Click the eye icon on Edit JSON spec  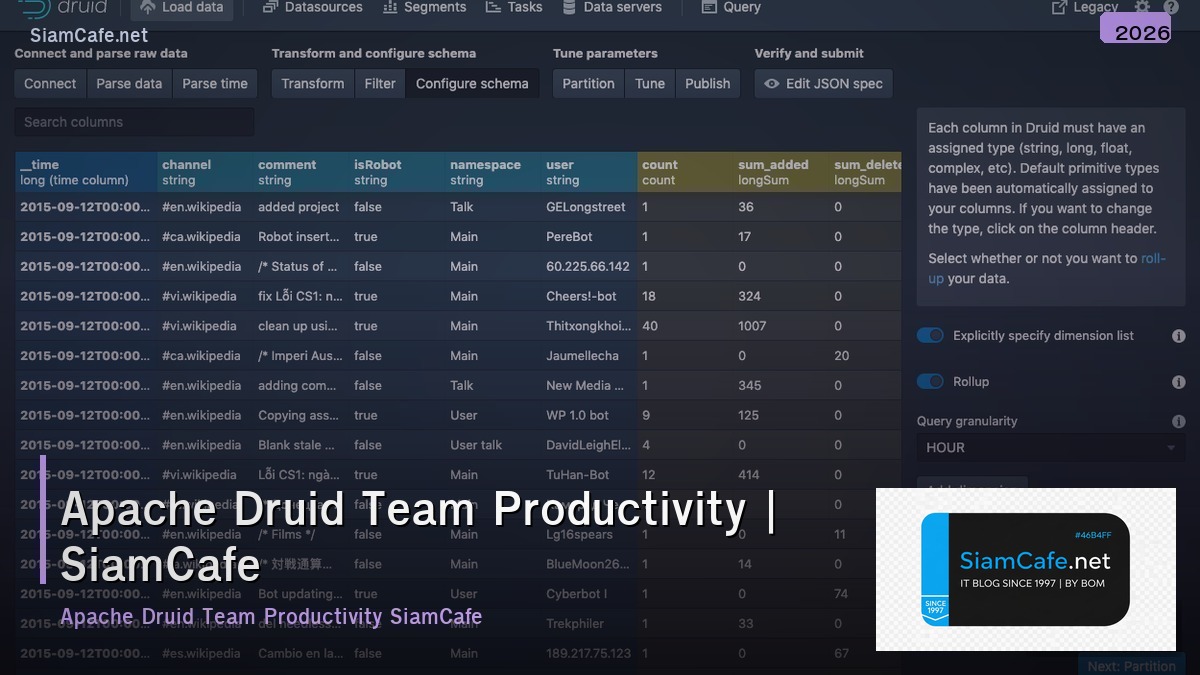[770, 84]
